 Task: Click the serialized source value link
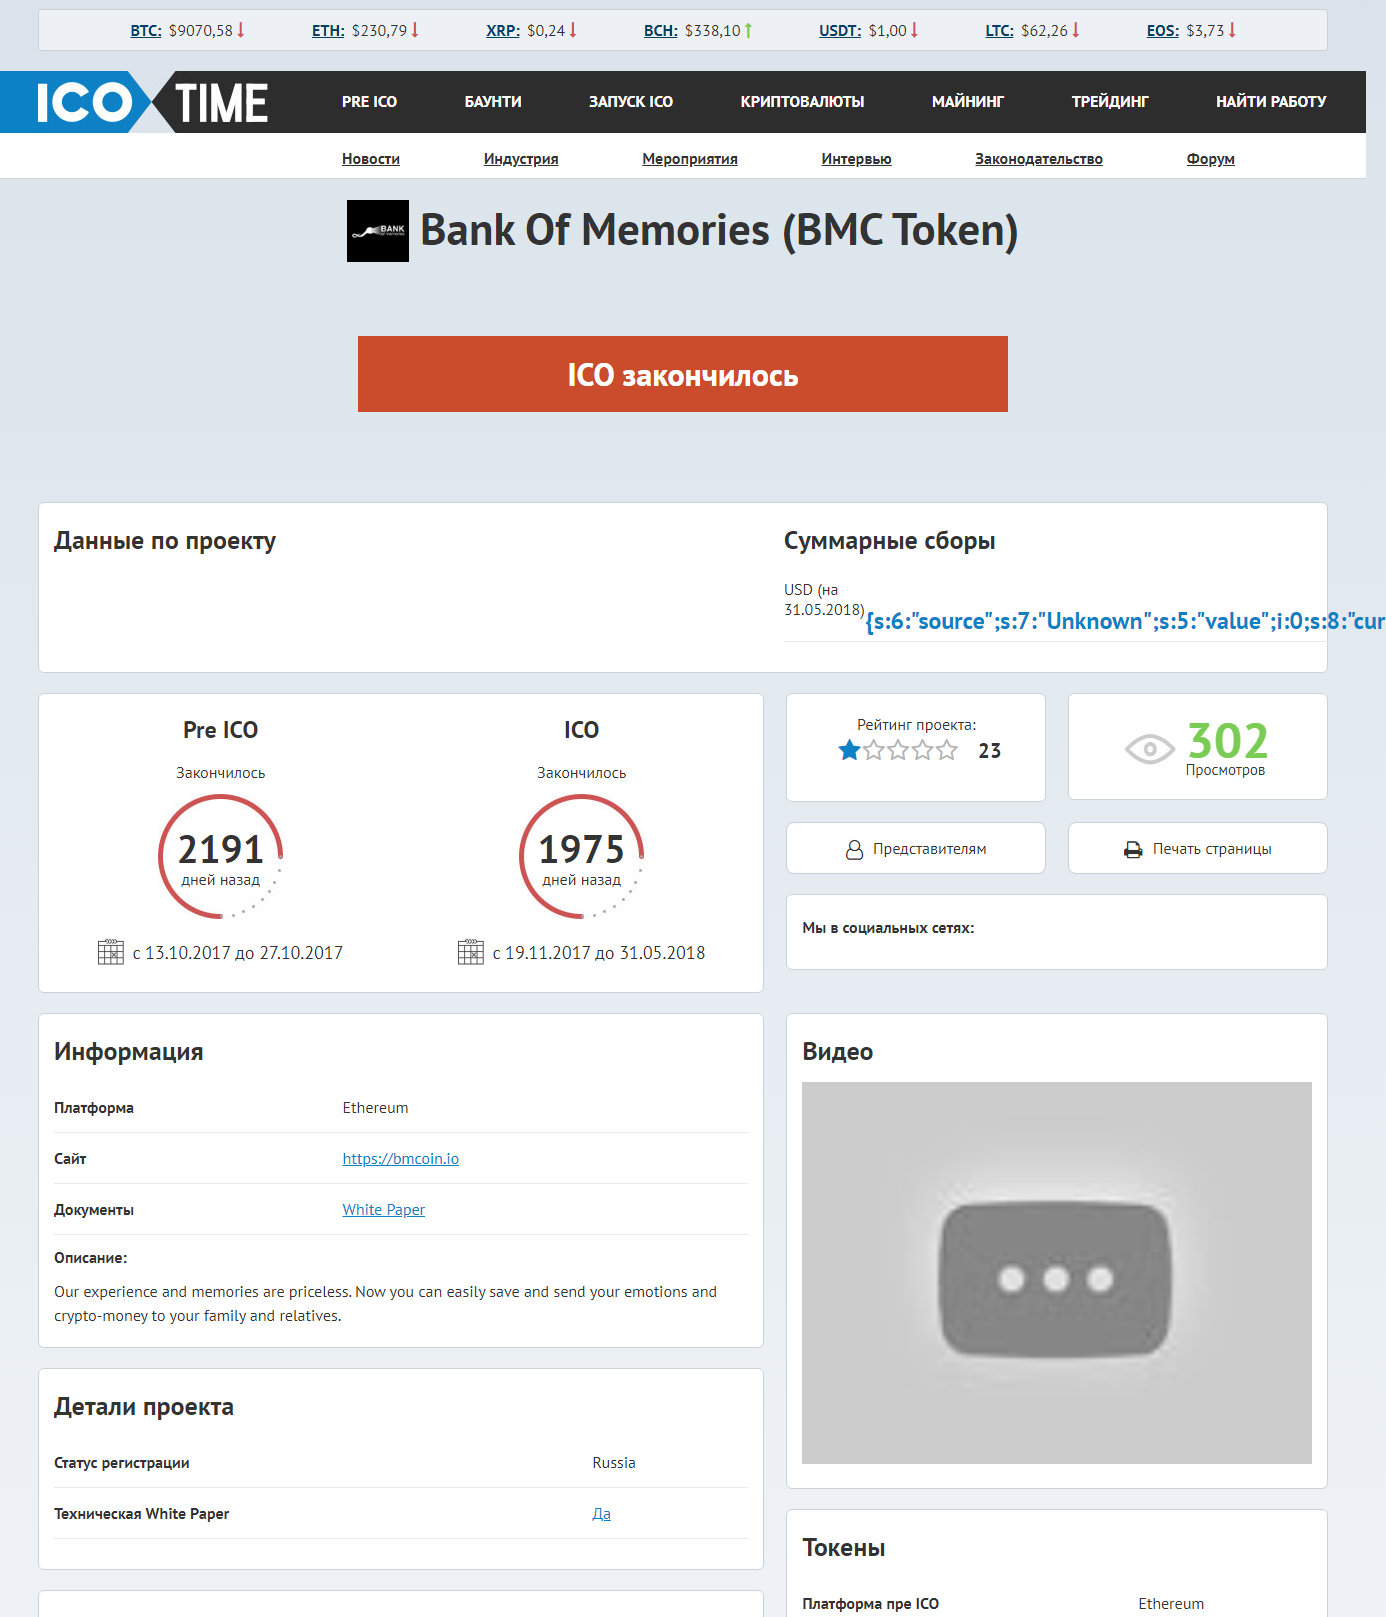pyautogui.click(x=1125, y=621)
